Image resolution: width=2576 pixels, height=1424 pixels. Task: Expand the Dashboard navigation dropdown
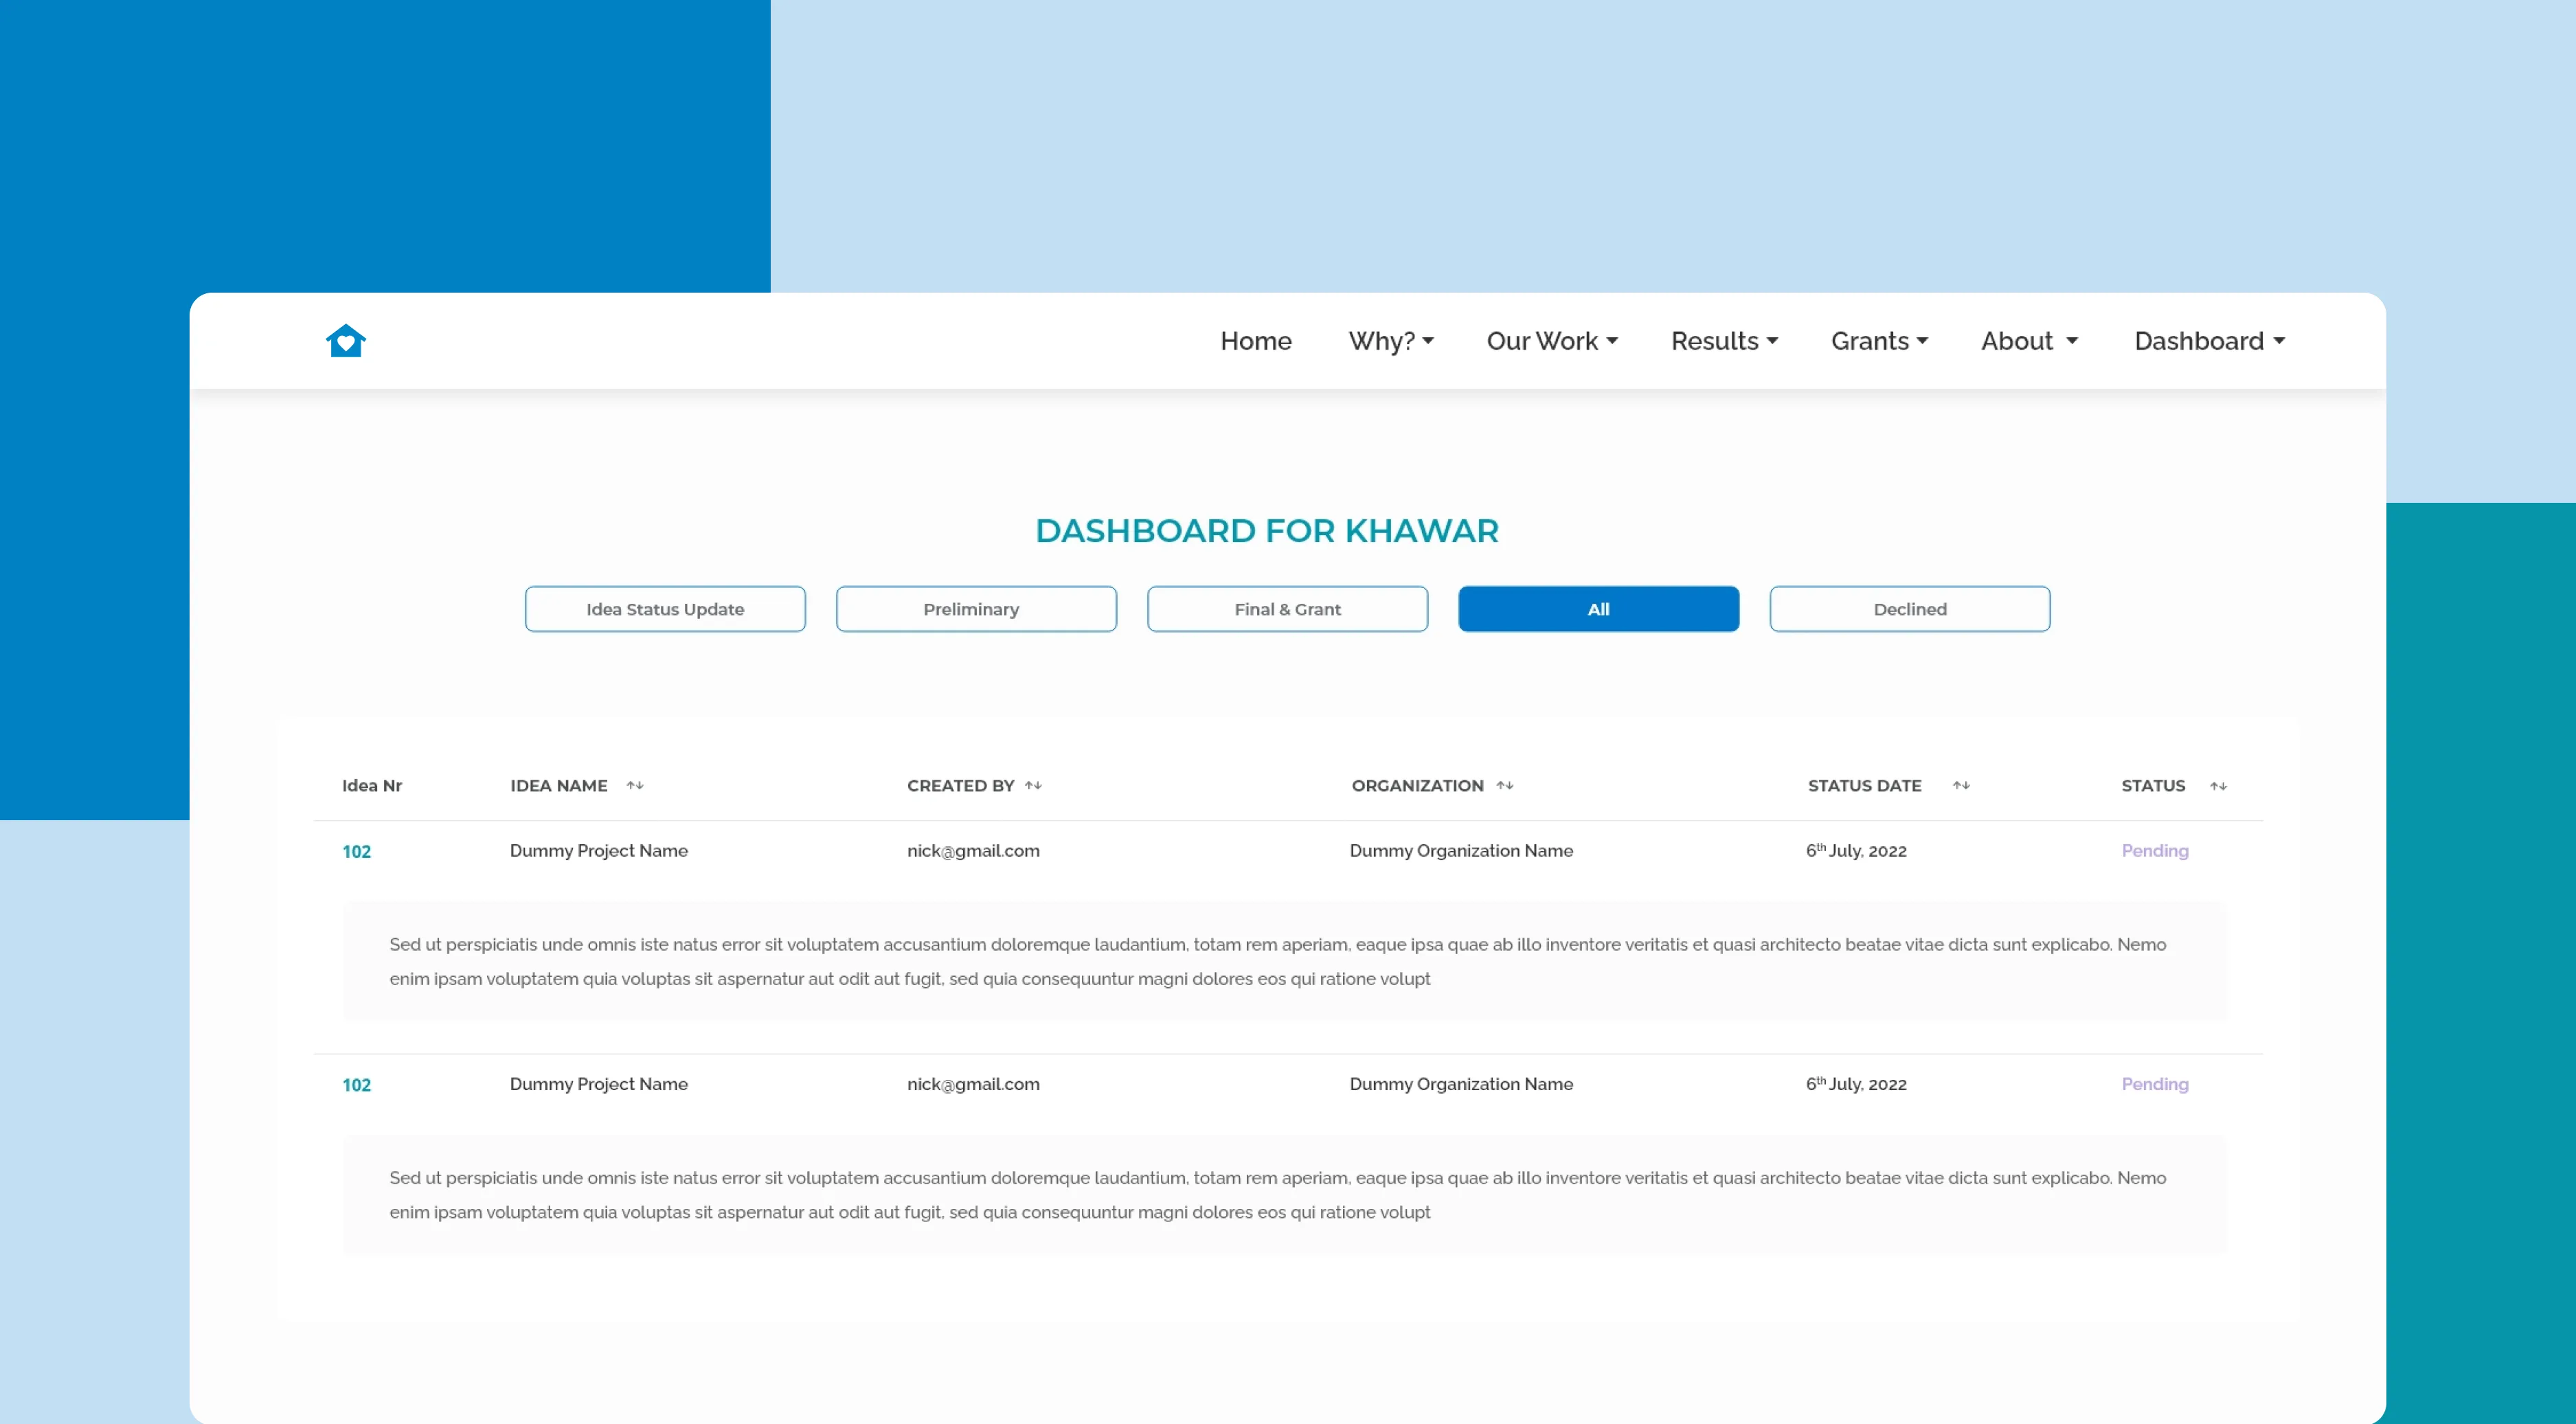pyautogui.click(x=2209, y=341)
